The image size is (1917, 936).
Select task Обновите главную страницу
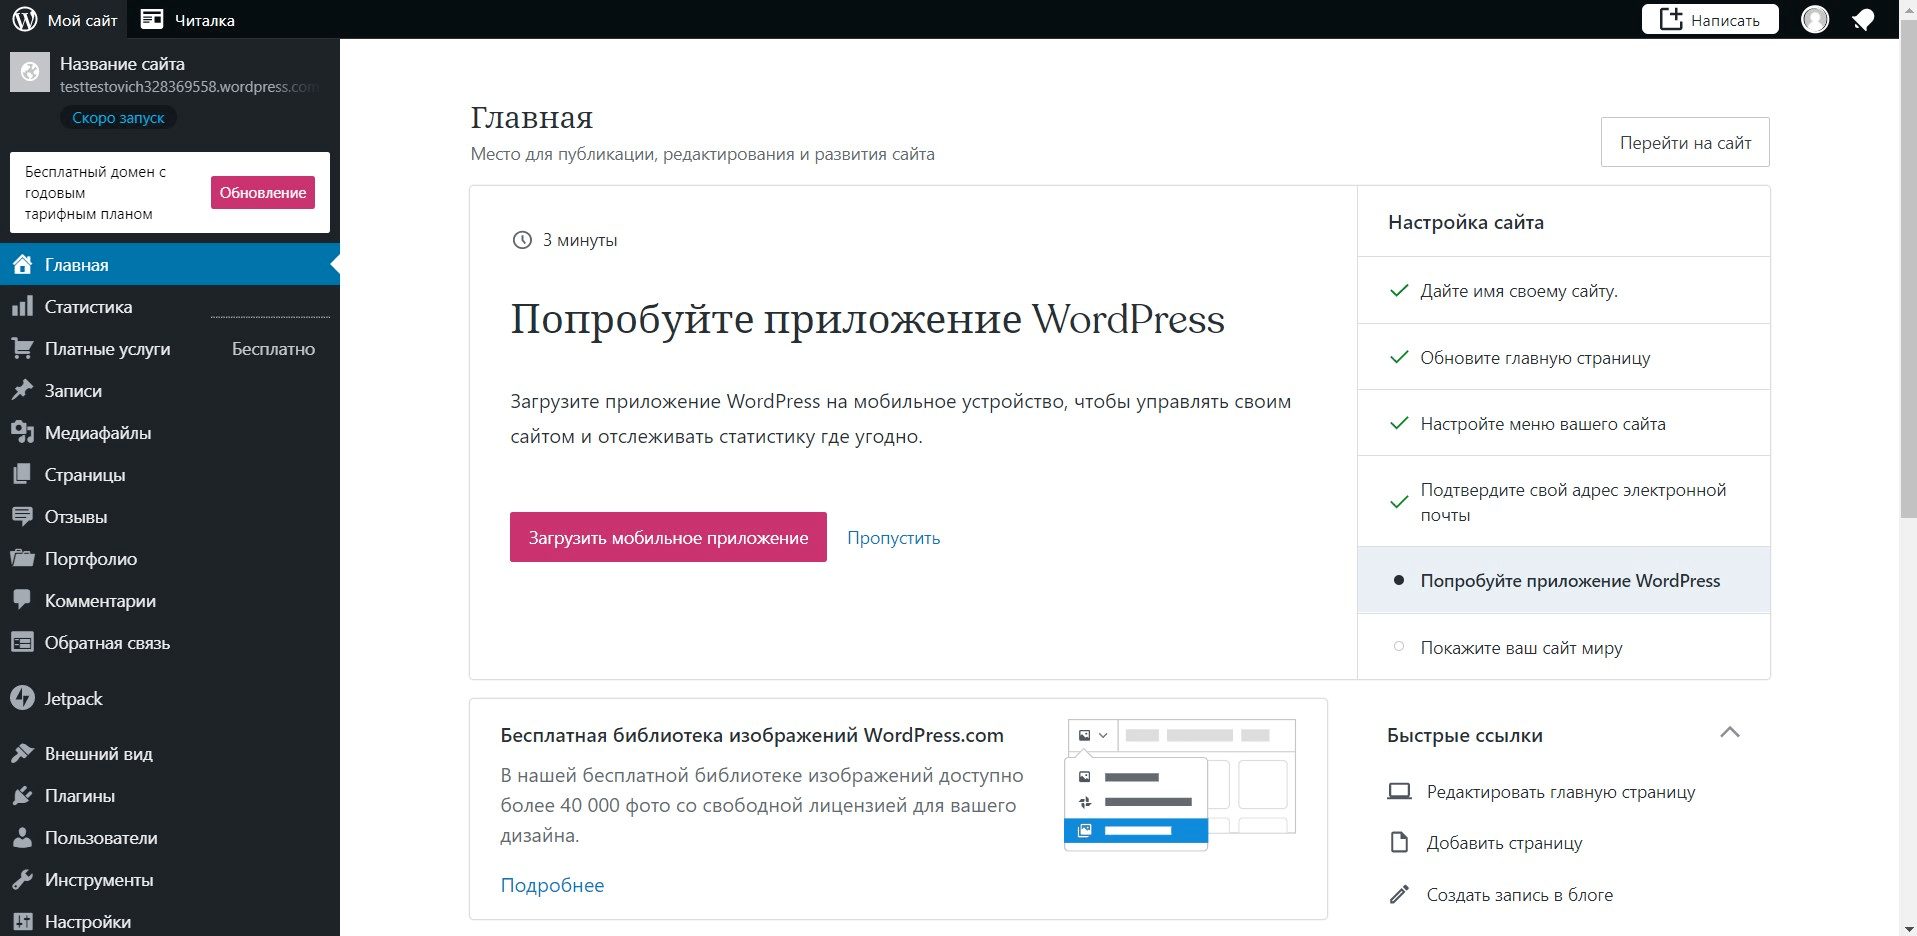coord(1564,357)
